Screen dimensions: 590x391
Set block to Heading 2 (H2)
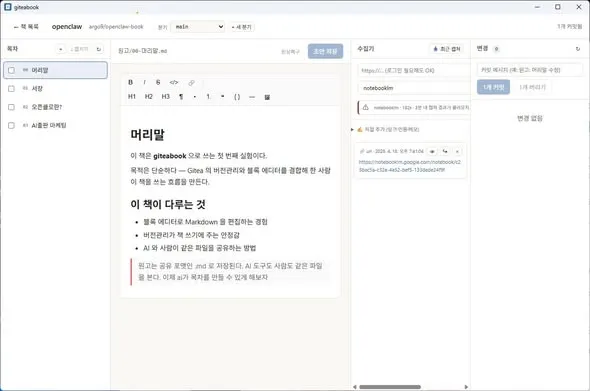point(149,97)
